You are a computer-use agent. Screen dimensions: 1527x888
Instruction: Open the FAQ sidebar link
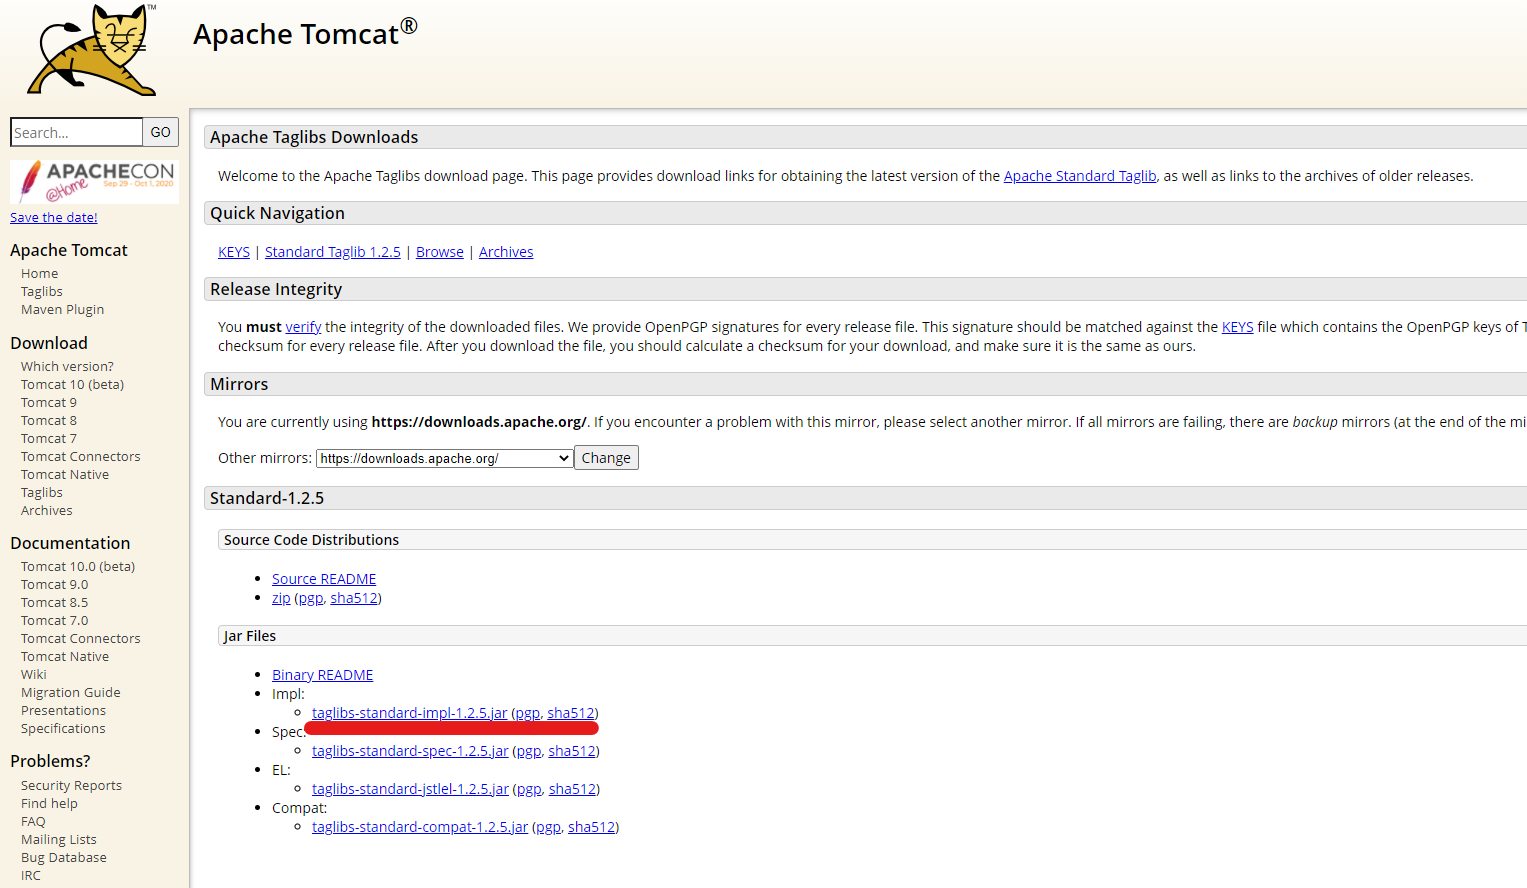[33, 821]
